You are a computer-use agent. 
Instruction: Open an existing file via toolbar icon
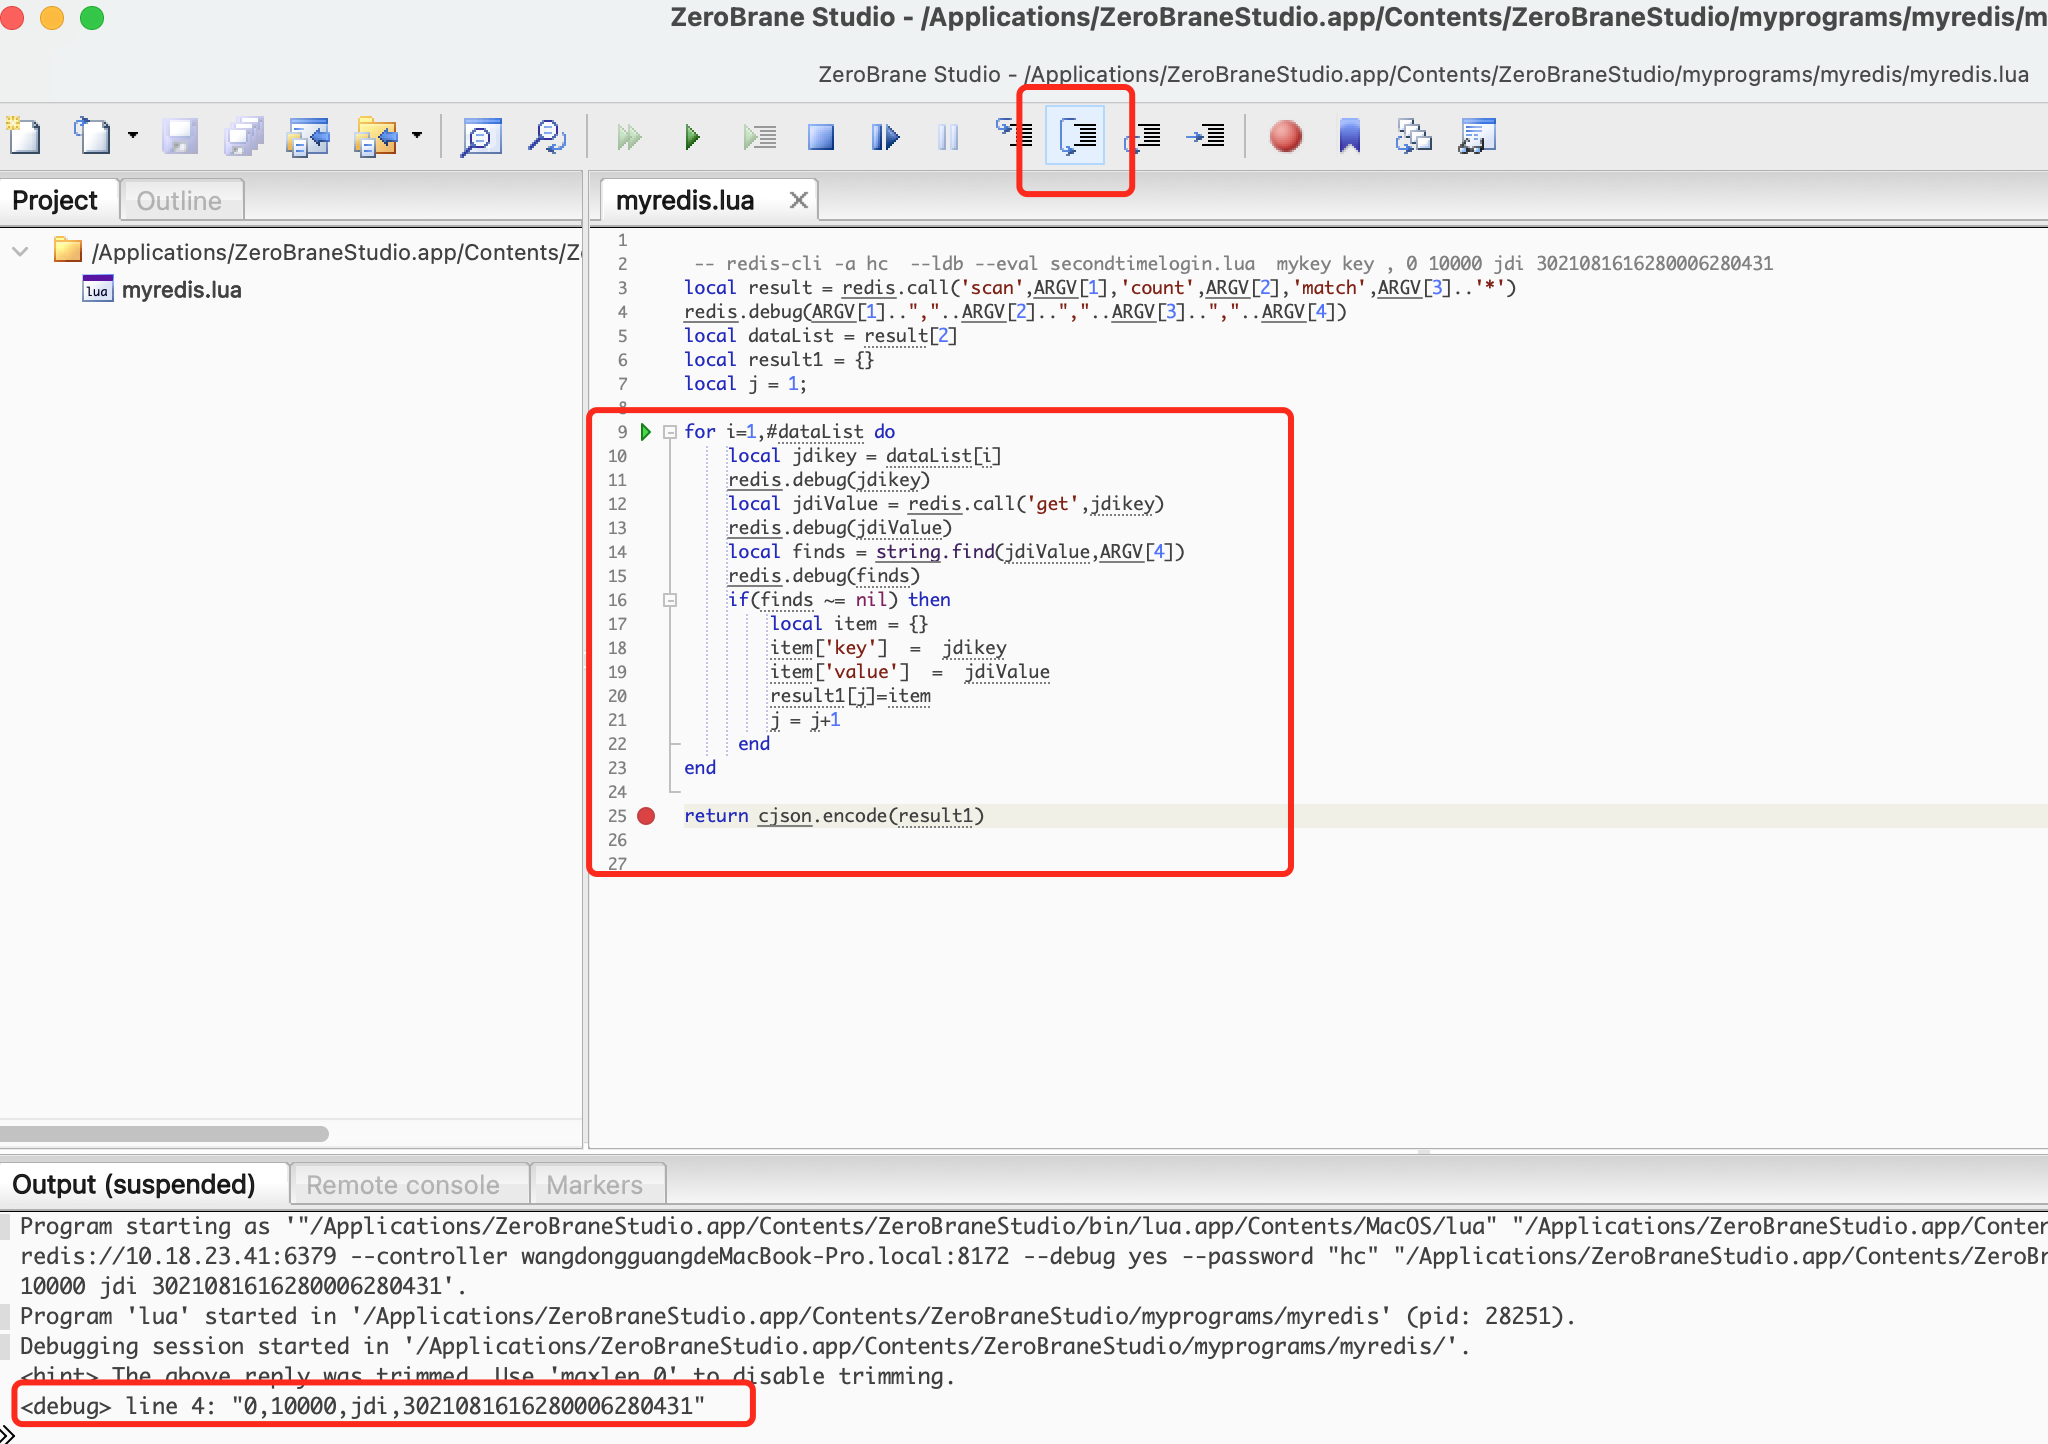click(x=93, y=135)
